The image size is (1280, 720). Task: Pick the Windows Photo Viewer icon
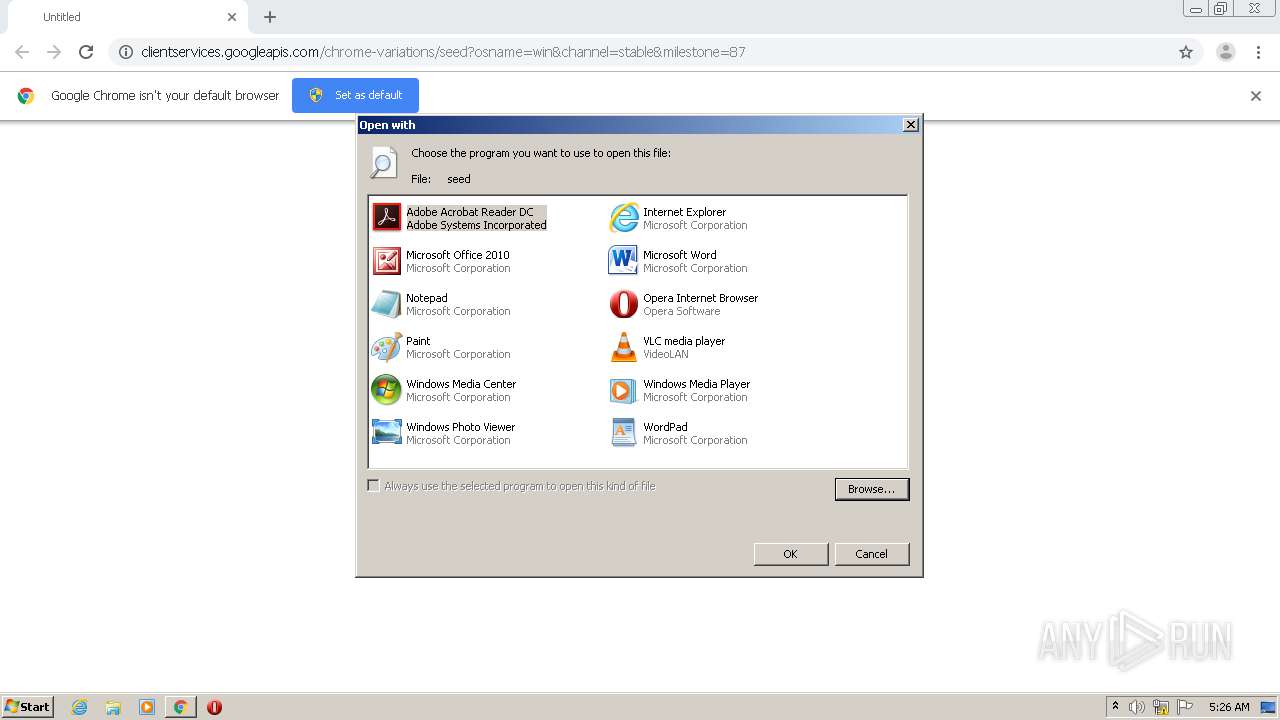tap(386, 432)
